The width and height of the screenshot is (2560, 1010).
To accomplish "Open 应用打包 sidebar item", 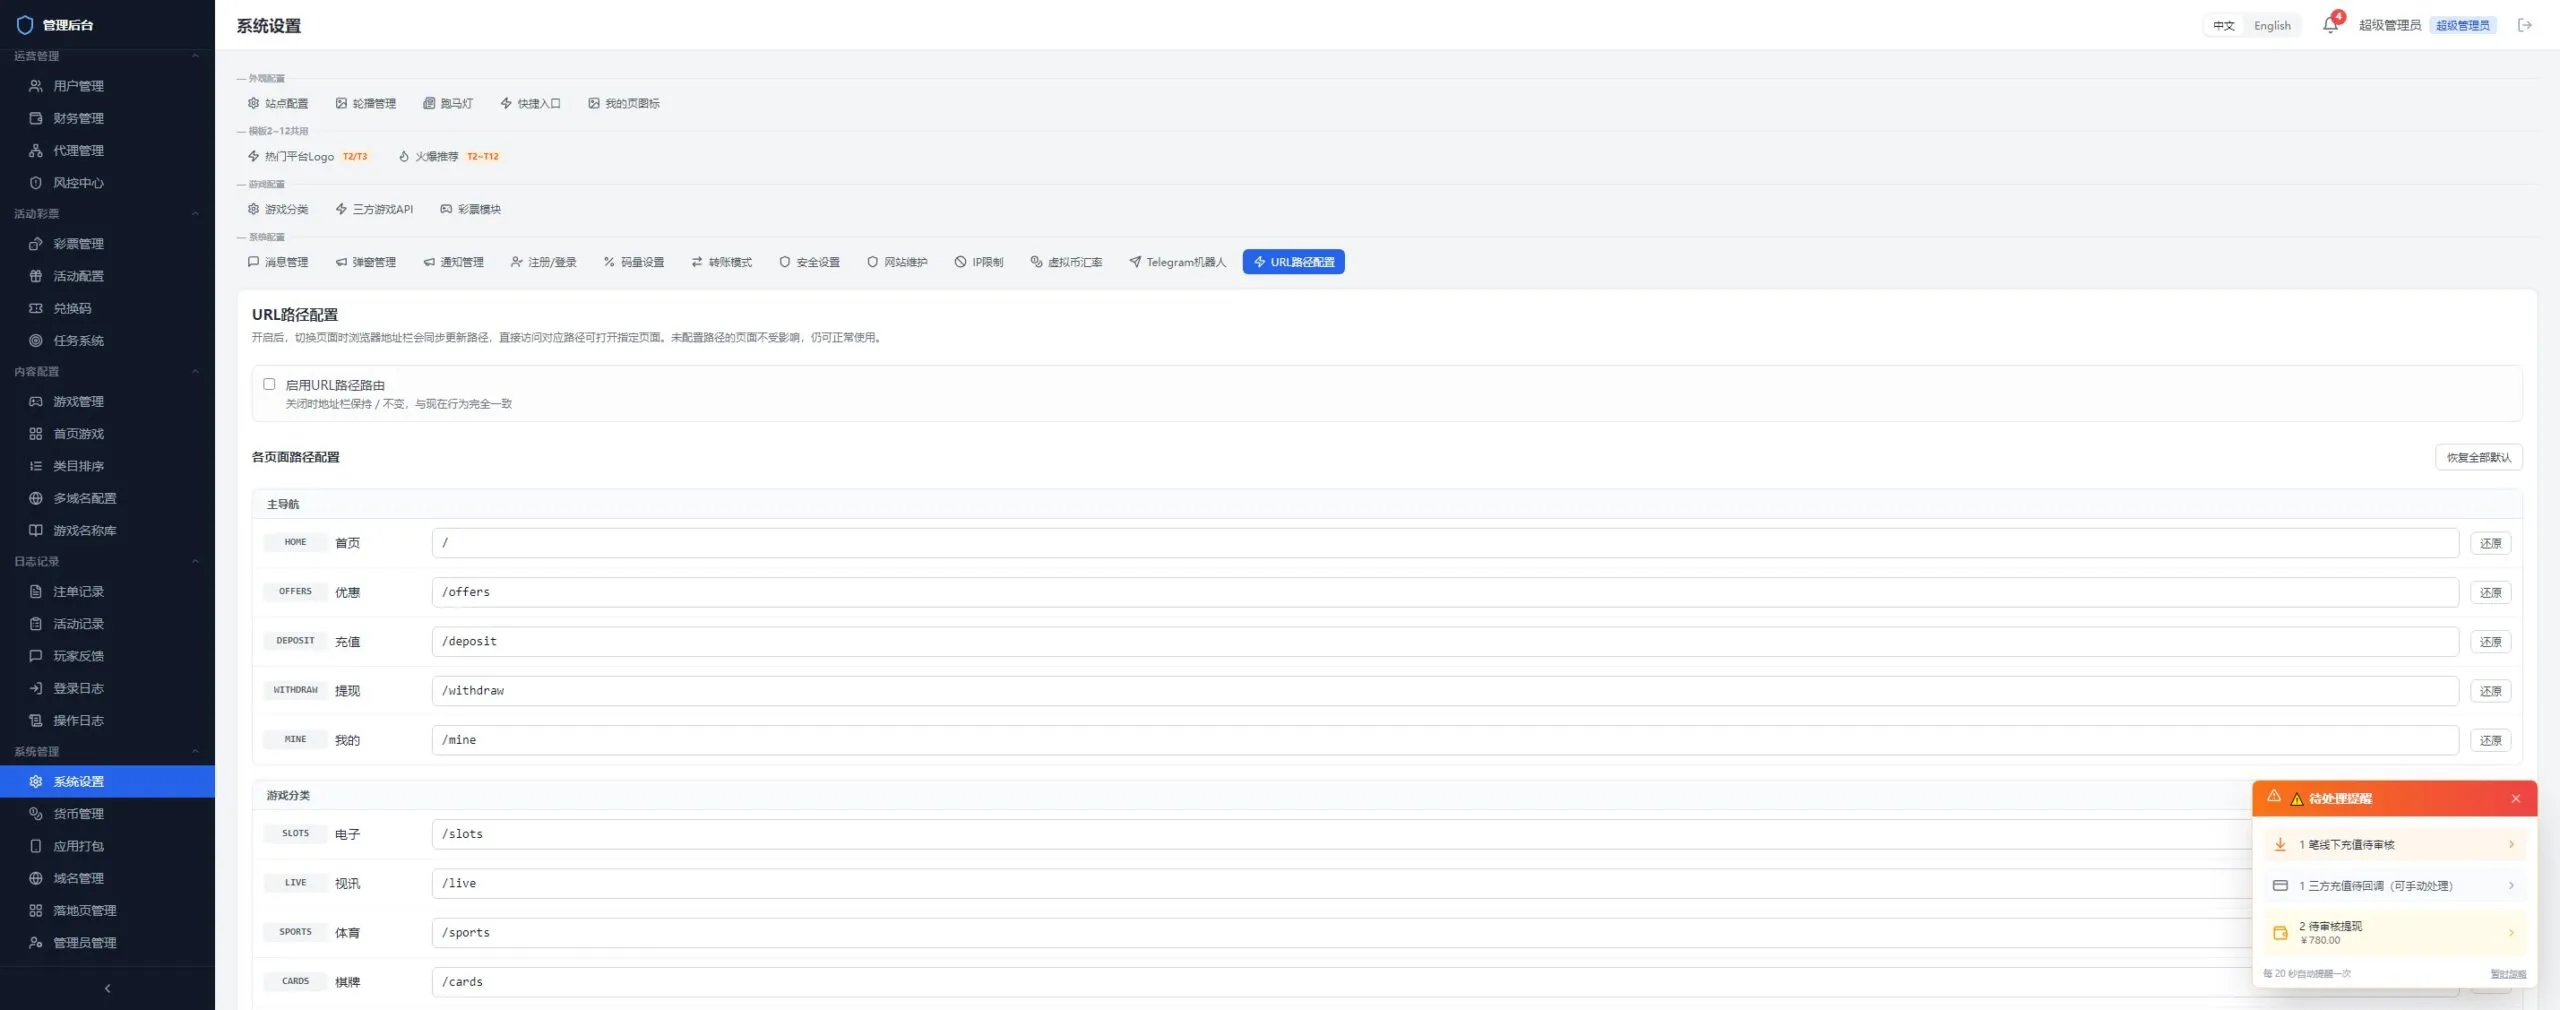I will point(107,846).
